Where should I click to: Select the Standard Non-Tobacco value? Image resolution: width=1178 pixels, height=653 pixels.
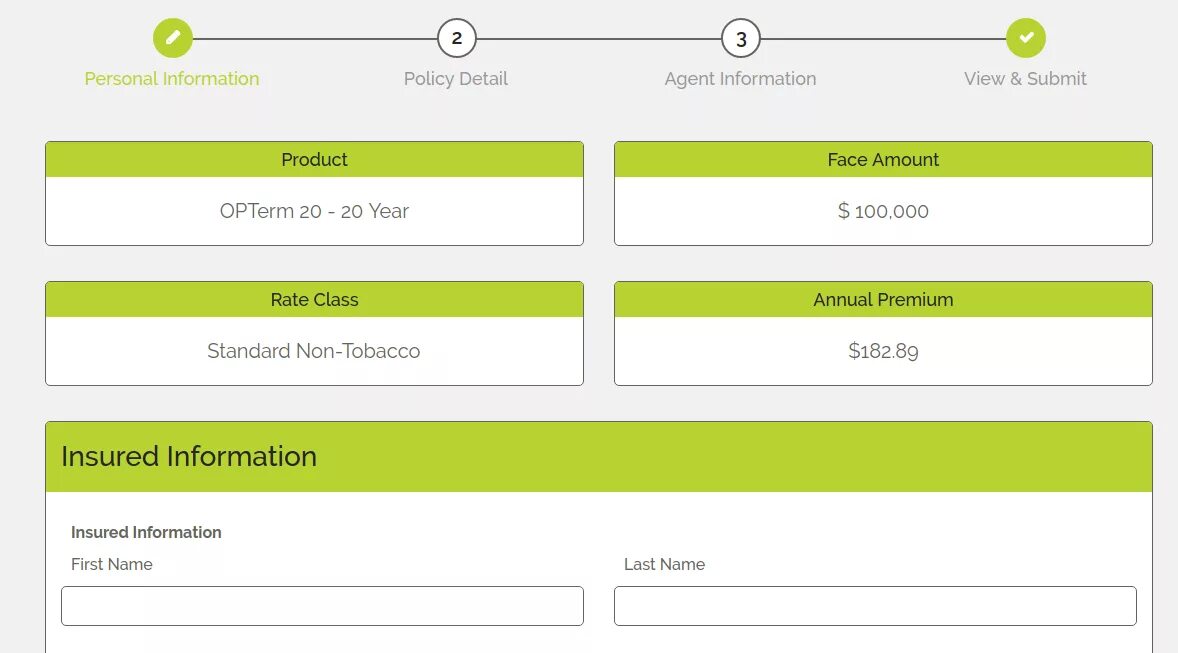314,351
